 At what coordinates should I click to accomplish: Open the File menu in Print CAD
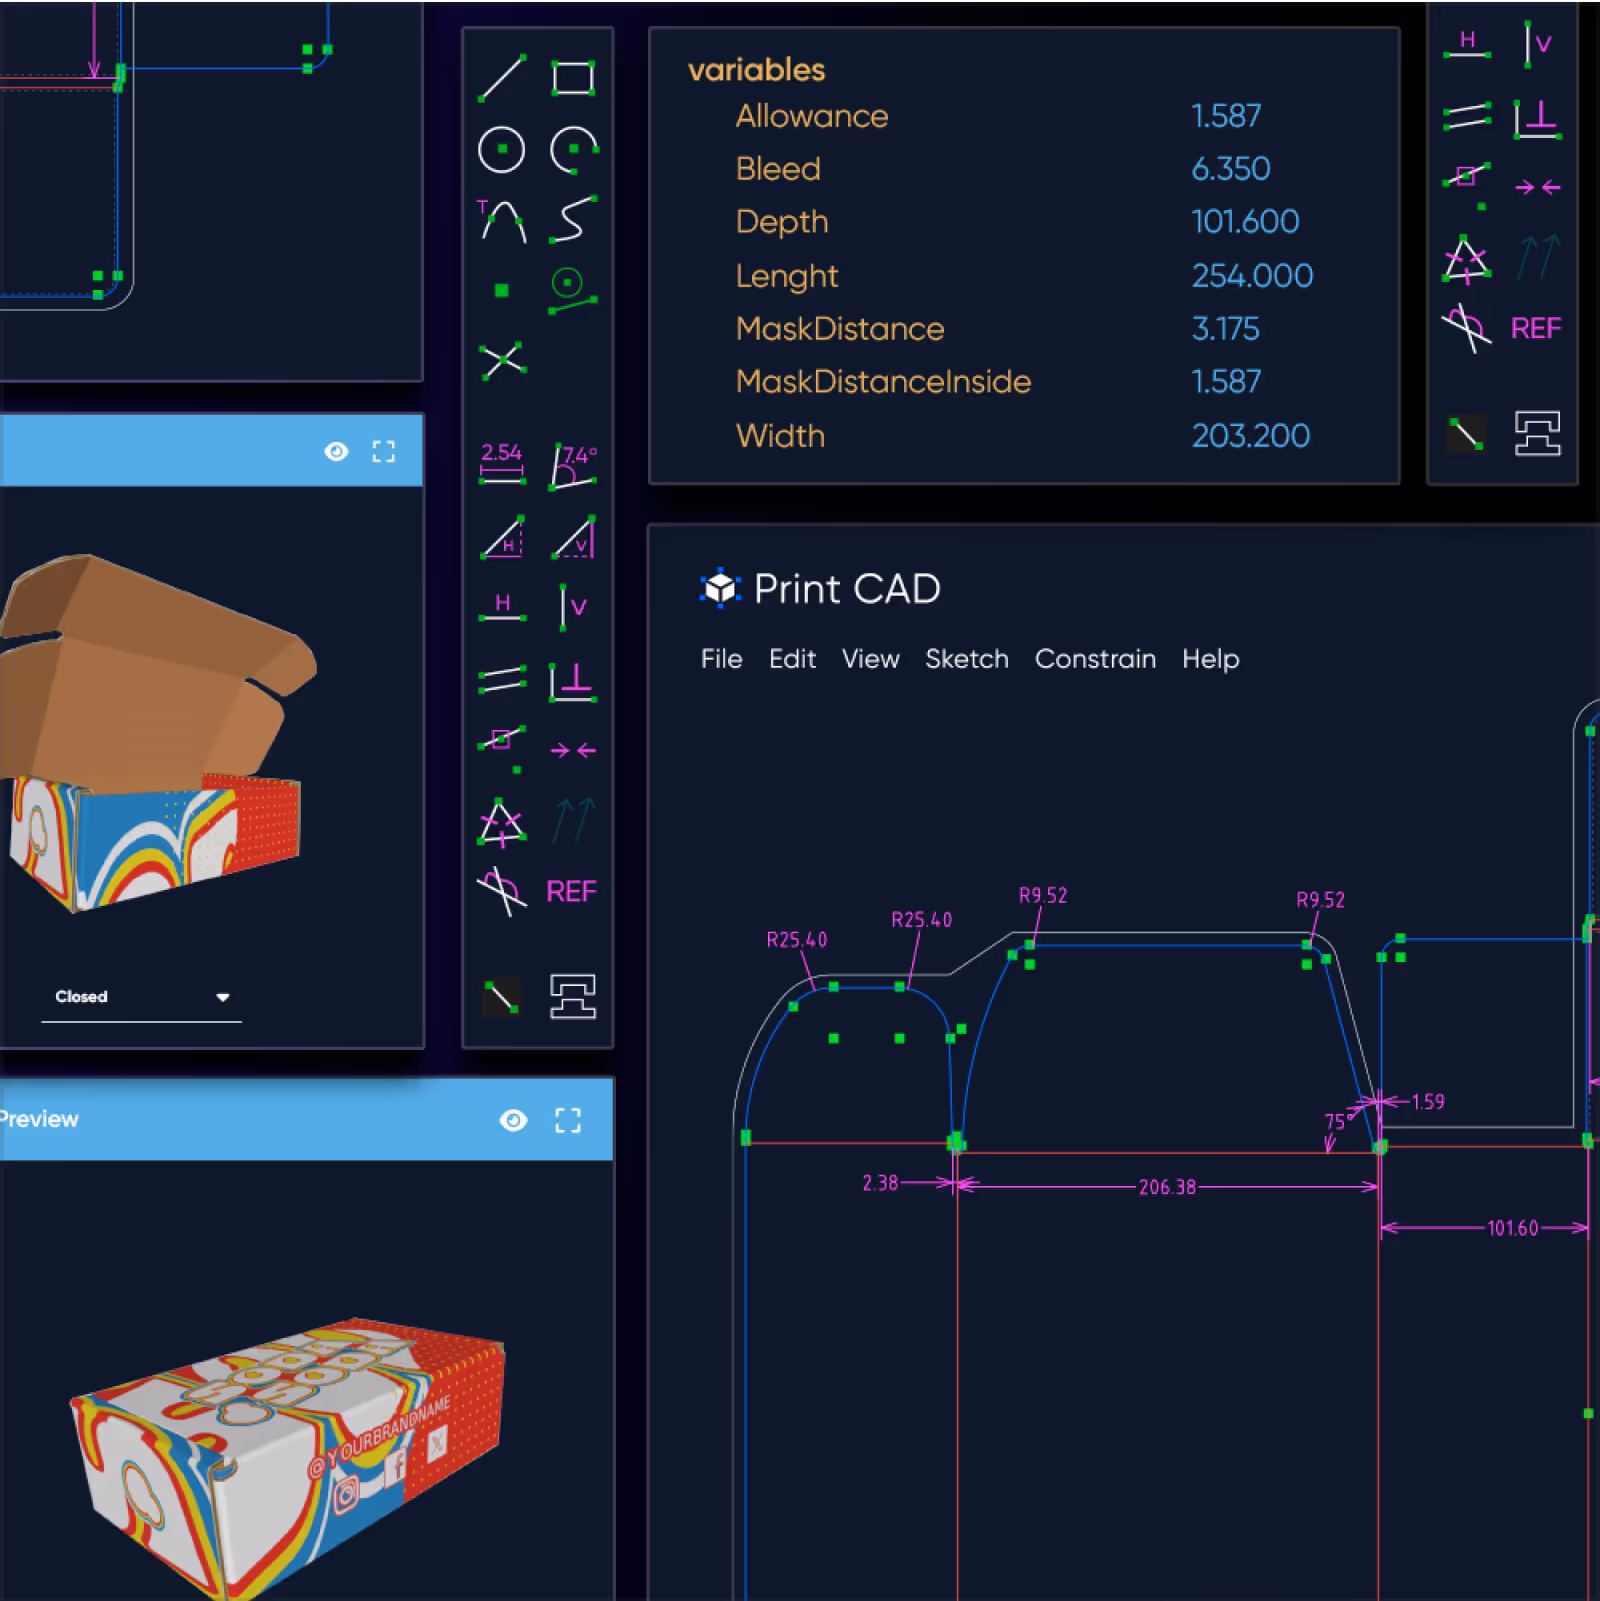tap(720, 659)
